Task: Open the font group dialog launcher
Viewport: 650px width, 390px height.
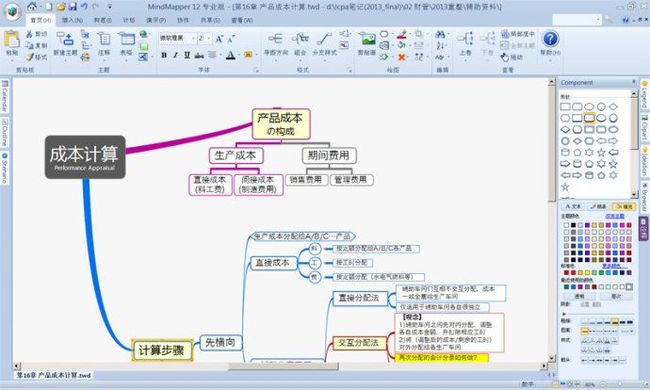Action: coord(256,70)
